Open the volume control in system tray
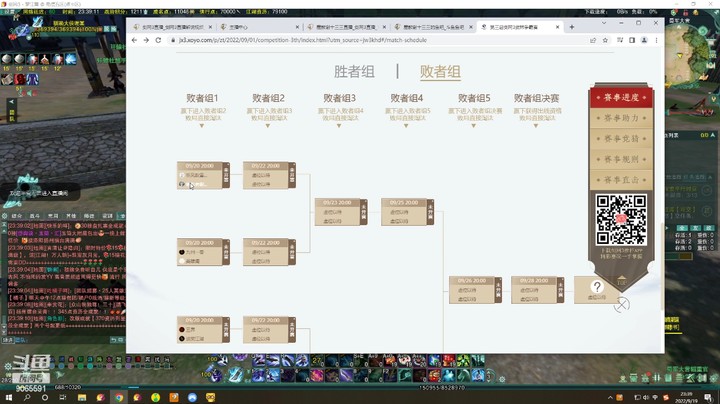Image resolution: width=720 pixels, height=404 pixels. coord(646,398)
